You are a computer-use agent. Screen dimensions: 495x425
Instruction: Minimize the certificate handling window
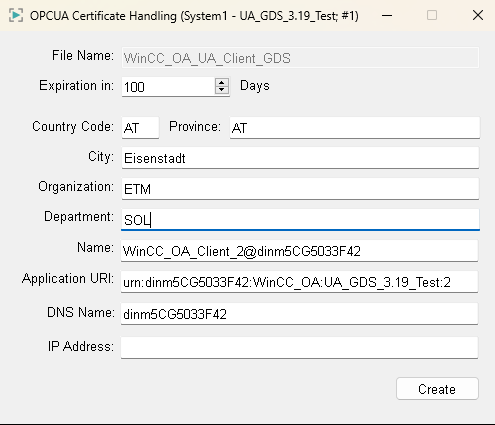[387, 15]
